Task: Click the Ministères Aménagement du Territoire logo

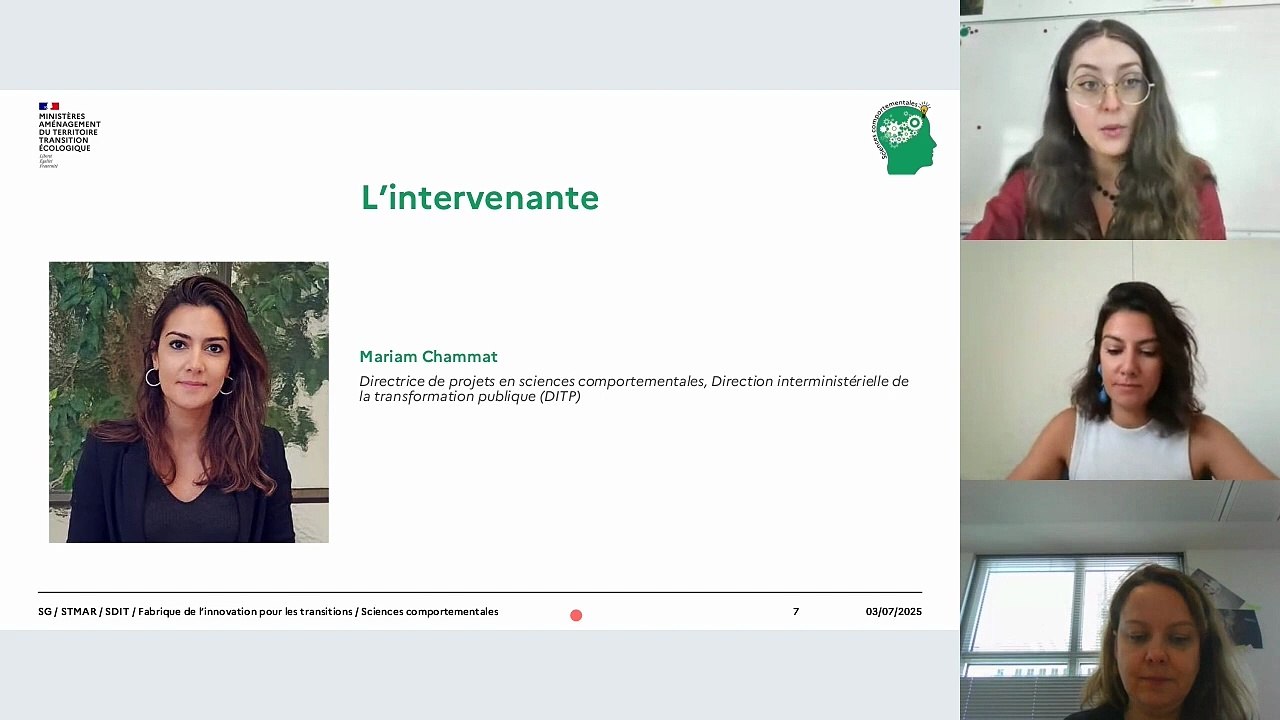Action: tap(69, 135)
